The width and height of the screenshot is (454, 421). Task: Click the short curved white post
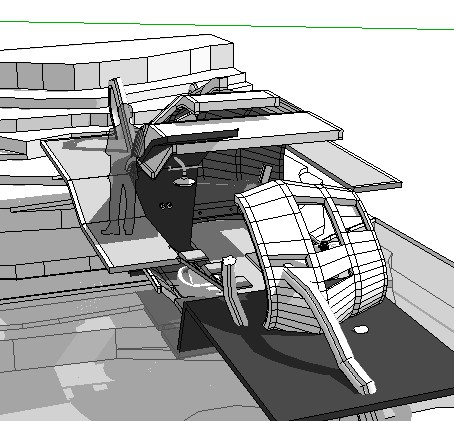coord(234,291)
